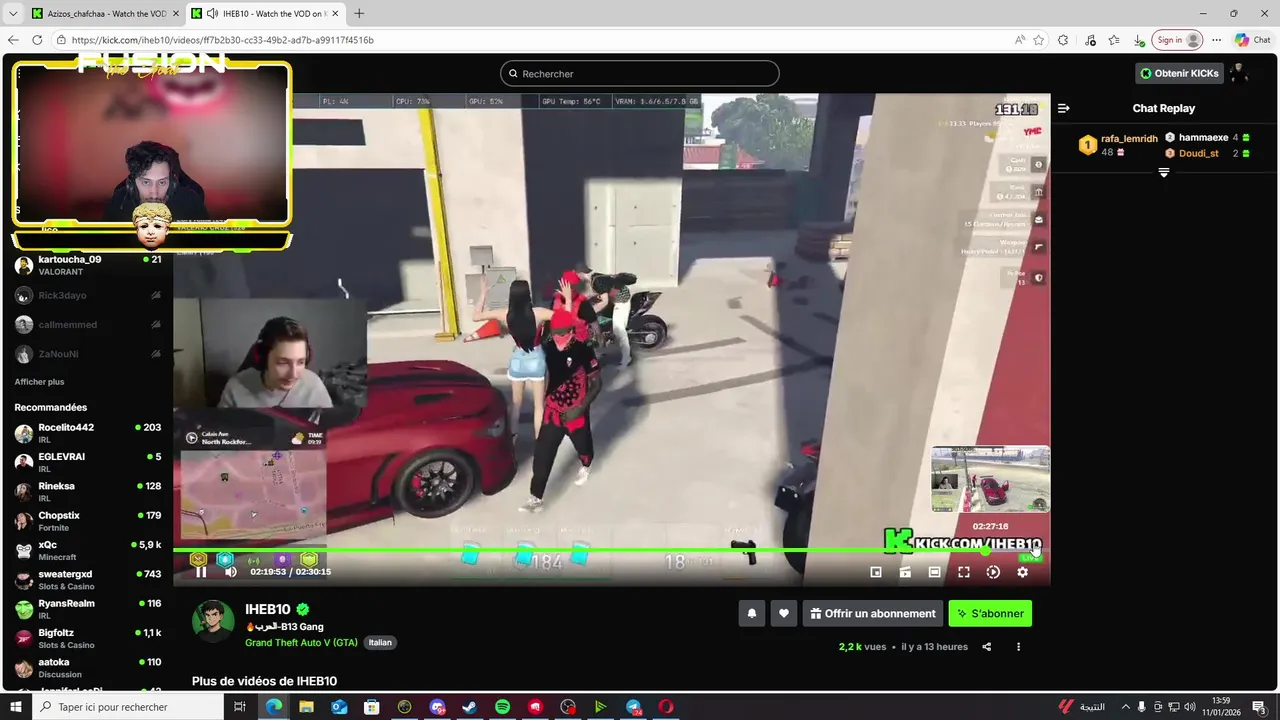Open the playback speed control
Viewport: 1280px width, 720px height.
pyautogui.click(x=993, y=572)
